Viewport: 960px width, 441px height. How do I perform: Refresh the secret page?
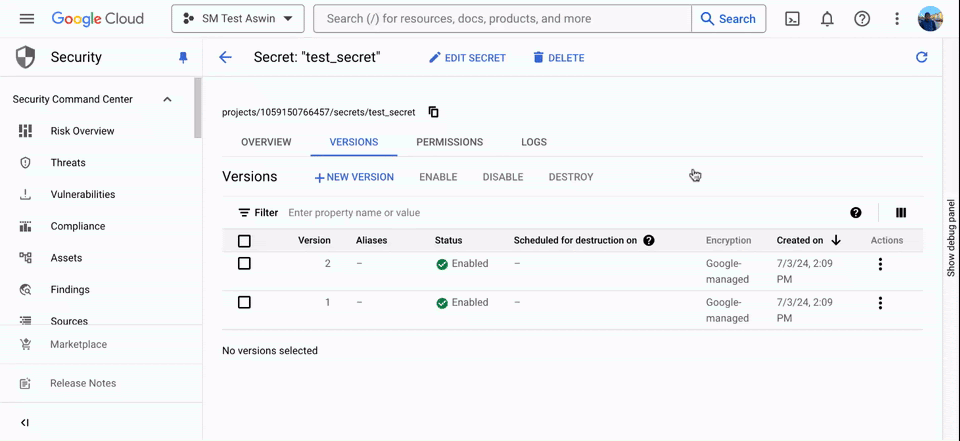tap(921, 58)
